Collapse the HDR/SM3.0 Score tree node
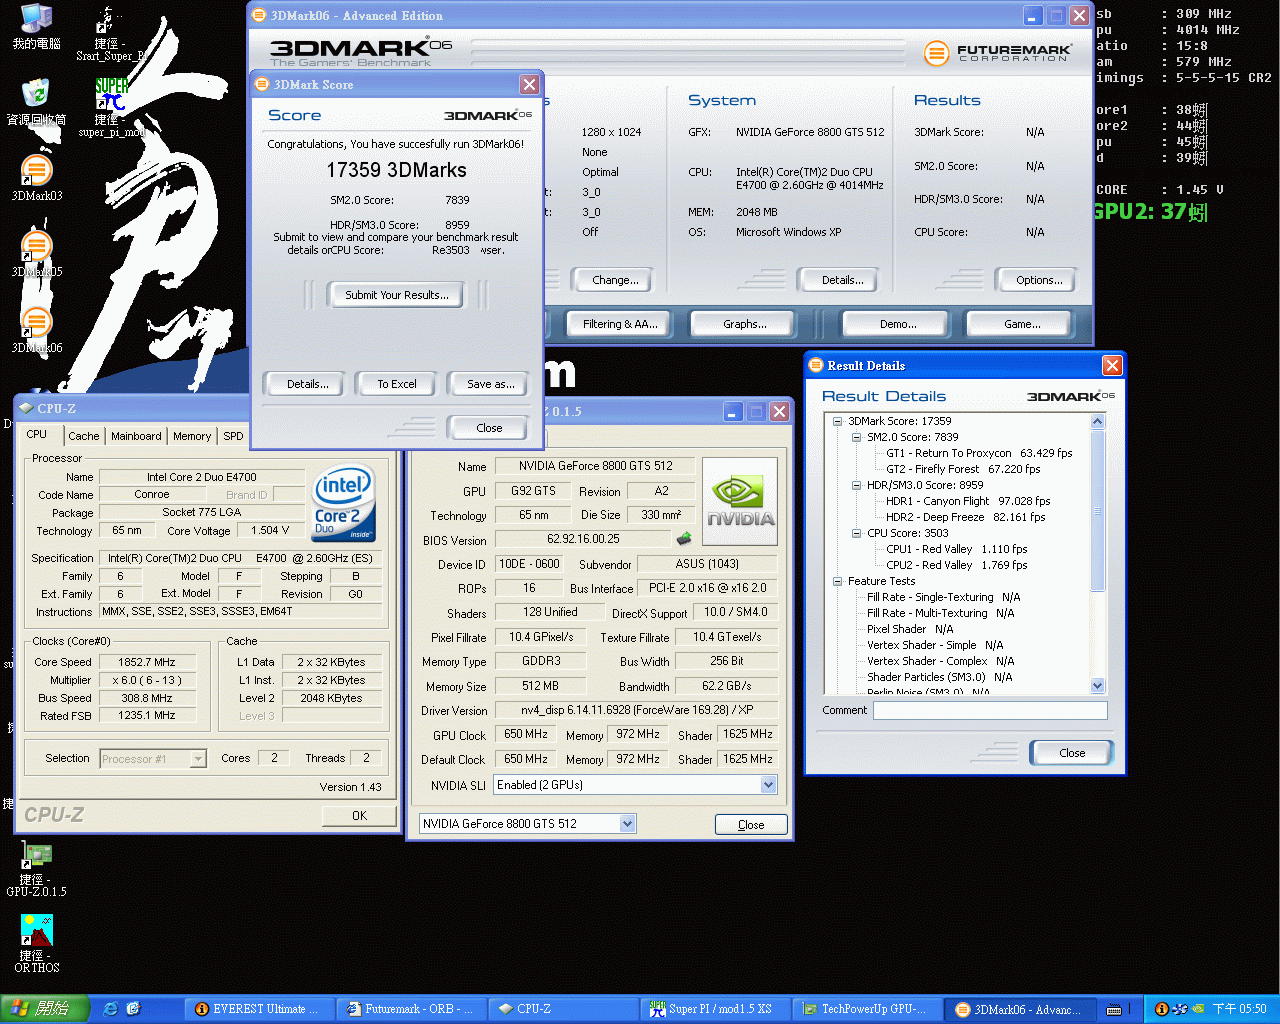Viewport: 1280px width, 1024px height. (856, 485)
